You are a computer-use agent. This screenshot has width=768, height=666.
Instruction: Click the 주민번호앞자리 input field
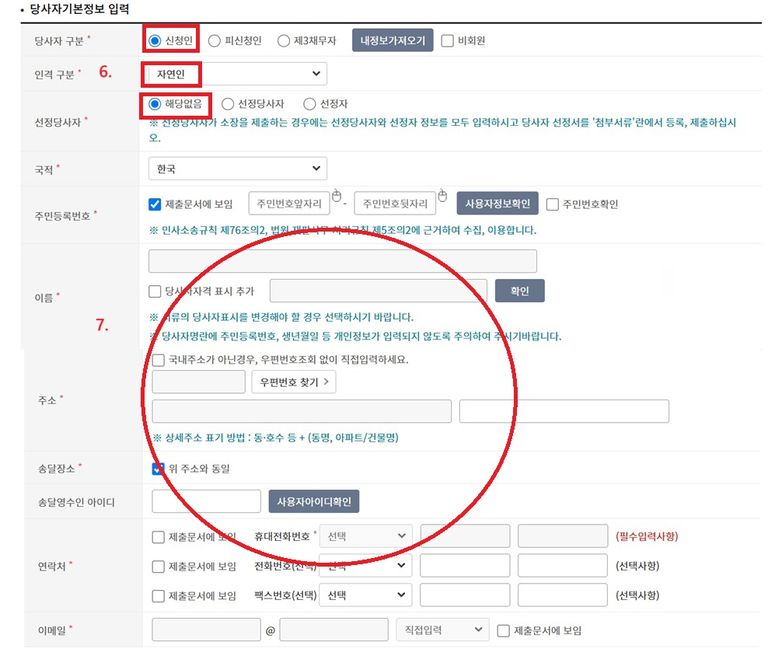click(288, 204)
